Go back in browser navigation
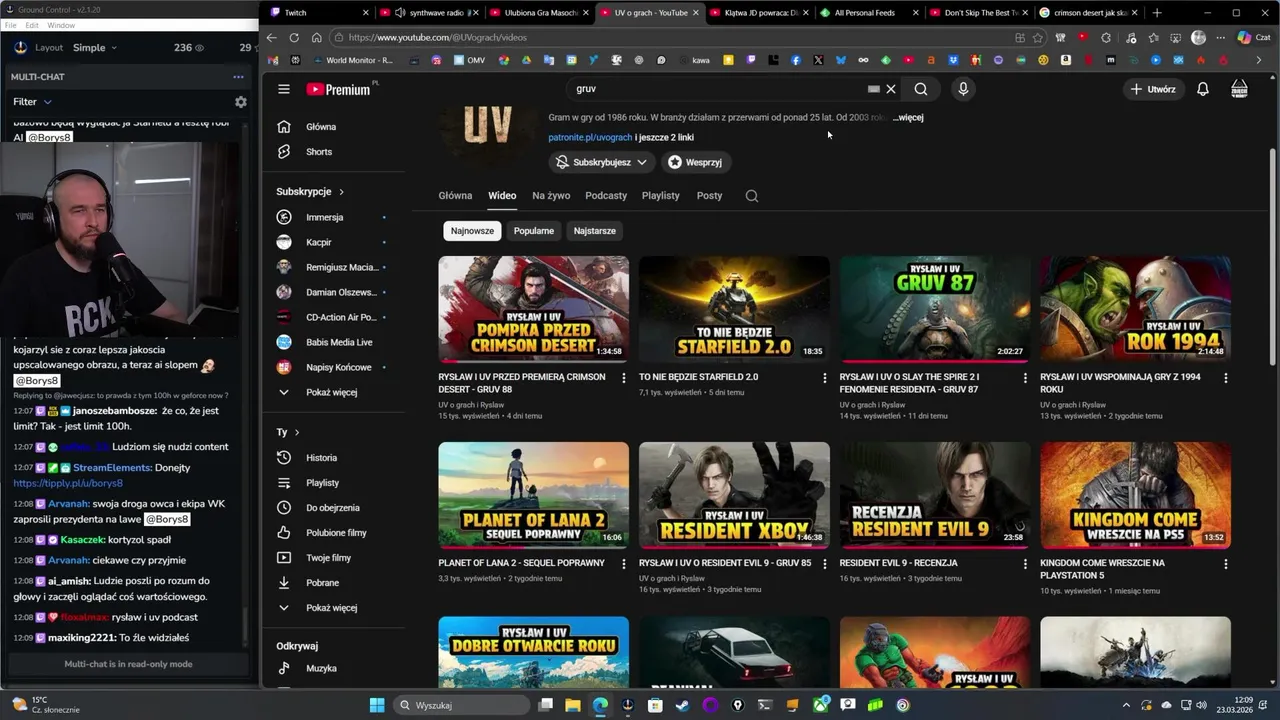 pyautogui.click(x=271, y=38)
